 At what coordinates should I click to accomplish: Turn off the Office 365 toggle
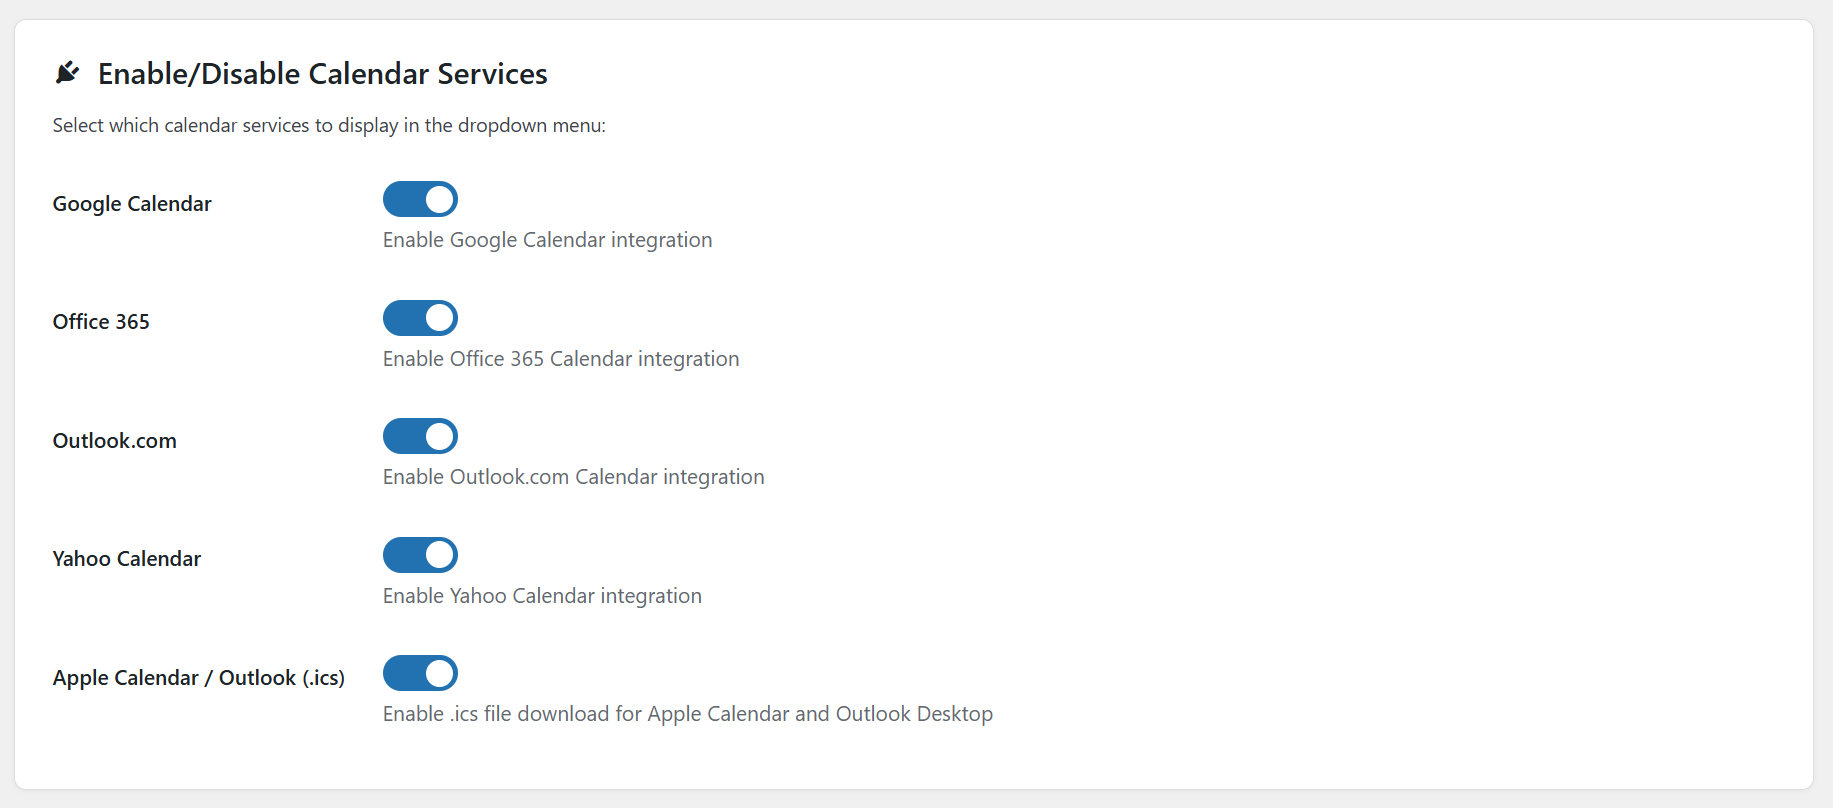(x=420, y=318)
